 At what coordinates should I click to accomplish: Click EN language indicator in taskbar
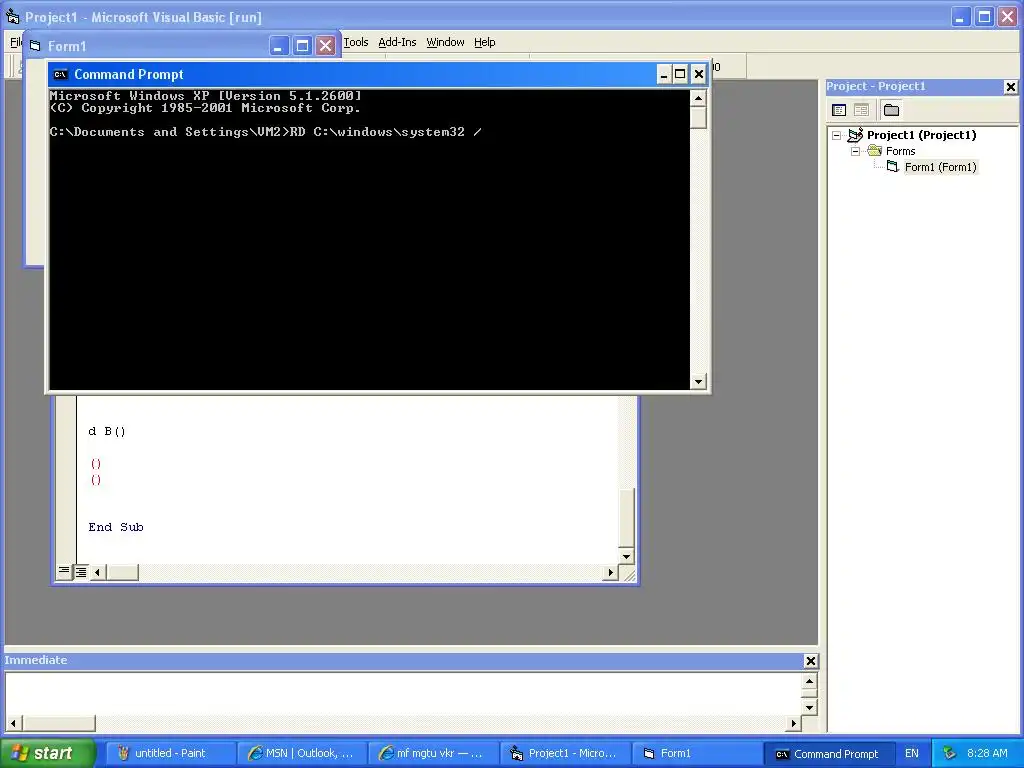click(912, 754)
